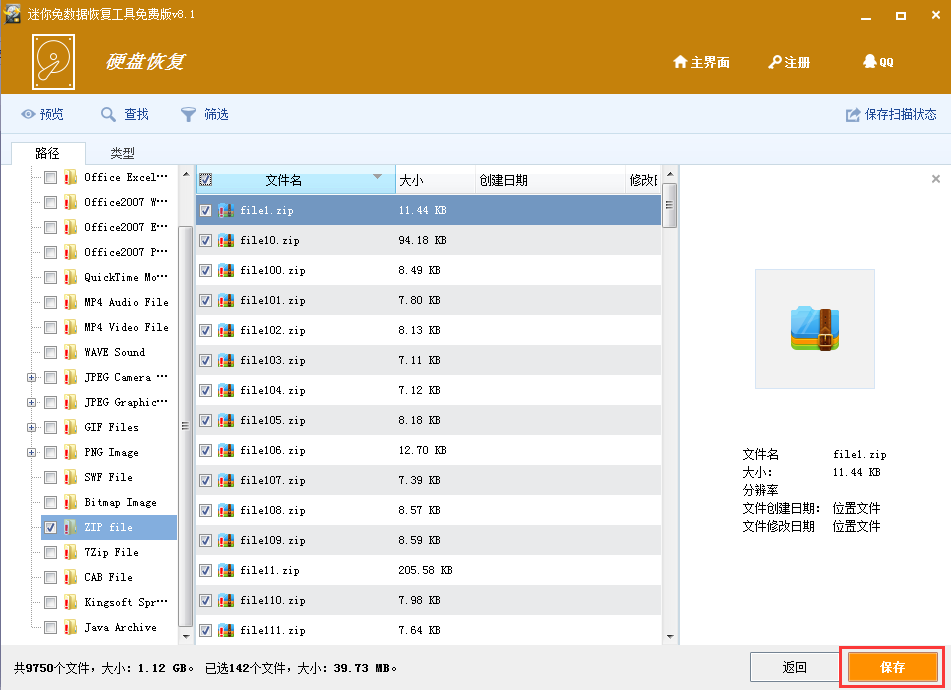Open the filter funnel icon
Viewport: 951px width, 690px height.
tap(188, 114)
